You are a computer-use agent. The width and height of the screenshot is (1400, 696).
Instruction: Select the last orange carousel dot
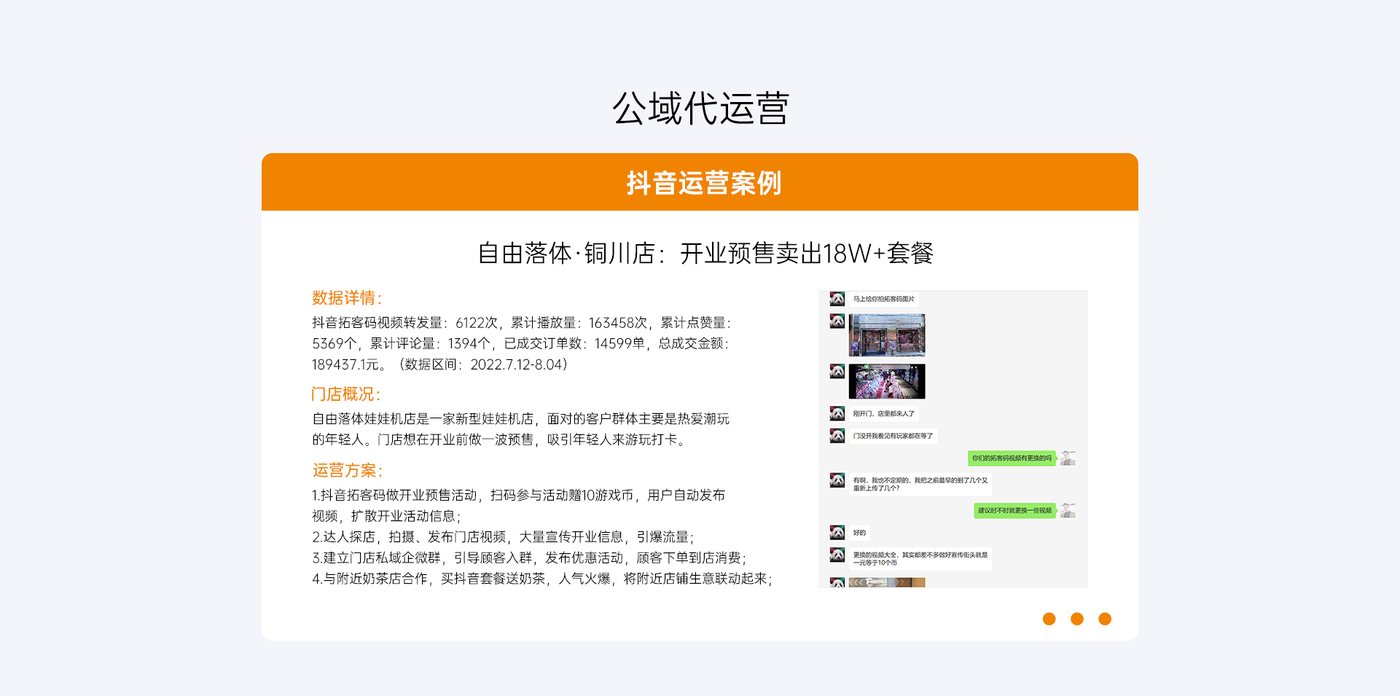(x=1105, y=619)
